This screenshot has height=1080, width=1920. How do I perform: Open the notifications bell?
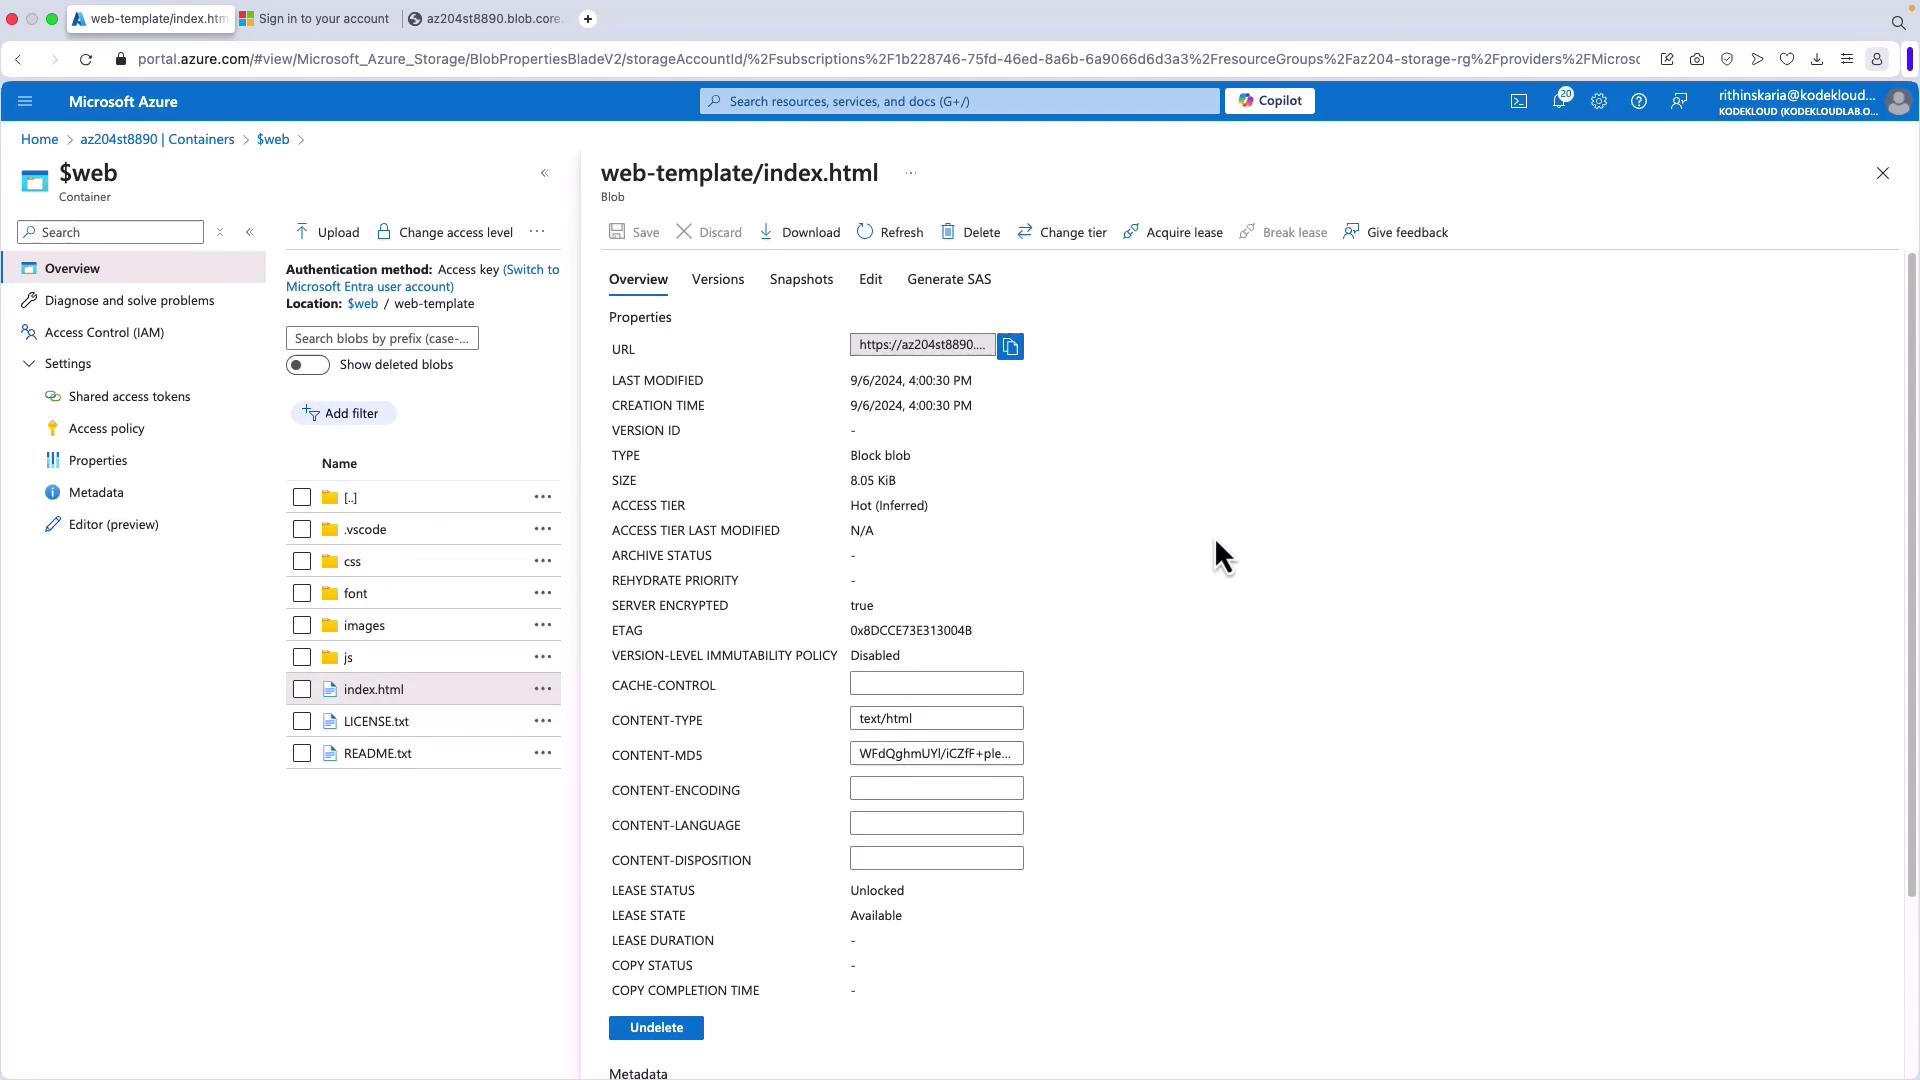pyautogui.click(x=1558, y=101)
